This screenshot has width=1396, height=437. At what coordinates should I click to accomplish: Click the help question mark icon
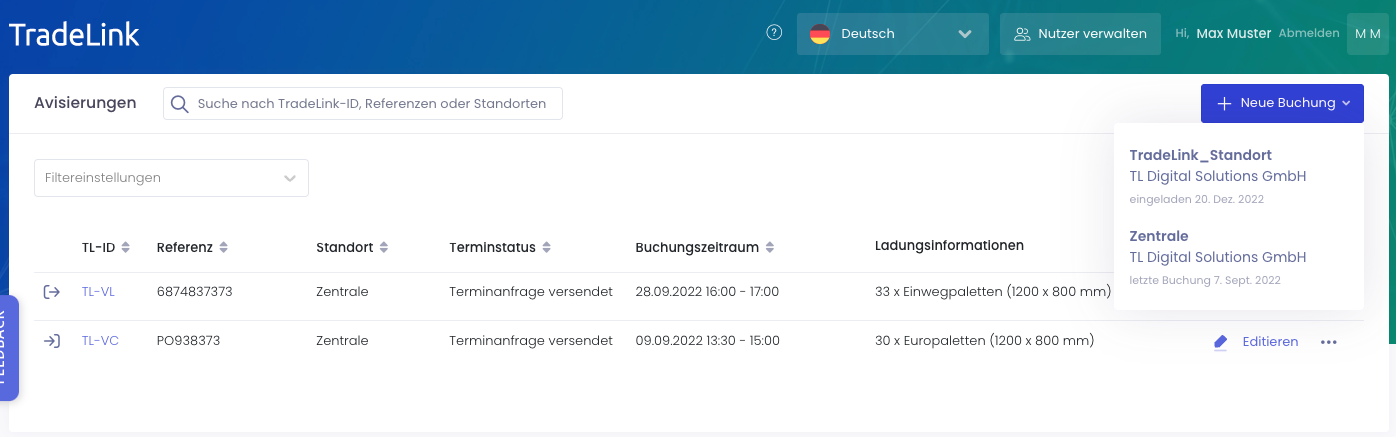click(x=774, y=33)
